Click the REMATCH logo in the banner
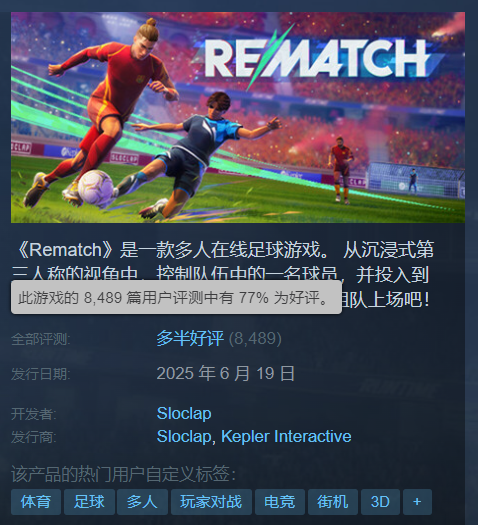Image resolution: width=478 pixels, height=525 pixels. (316, 58)
